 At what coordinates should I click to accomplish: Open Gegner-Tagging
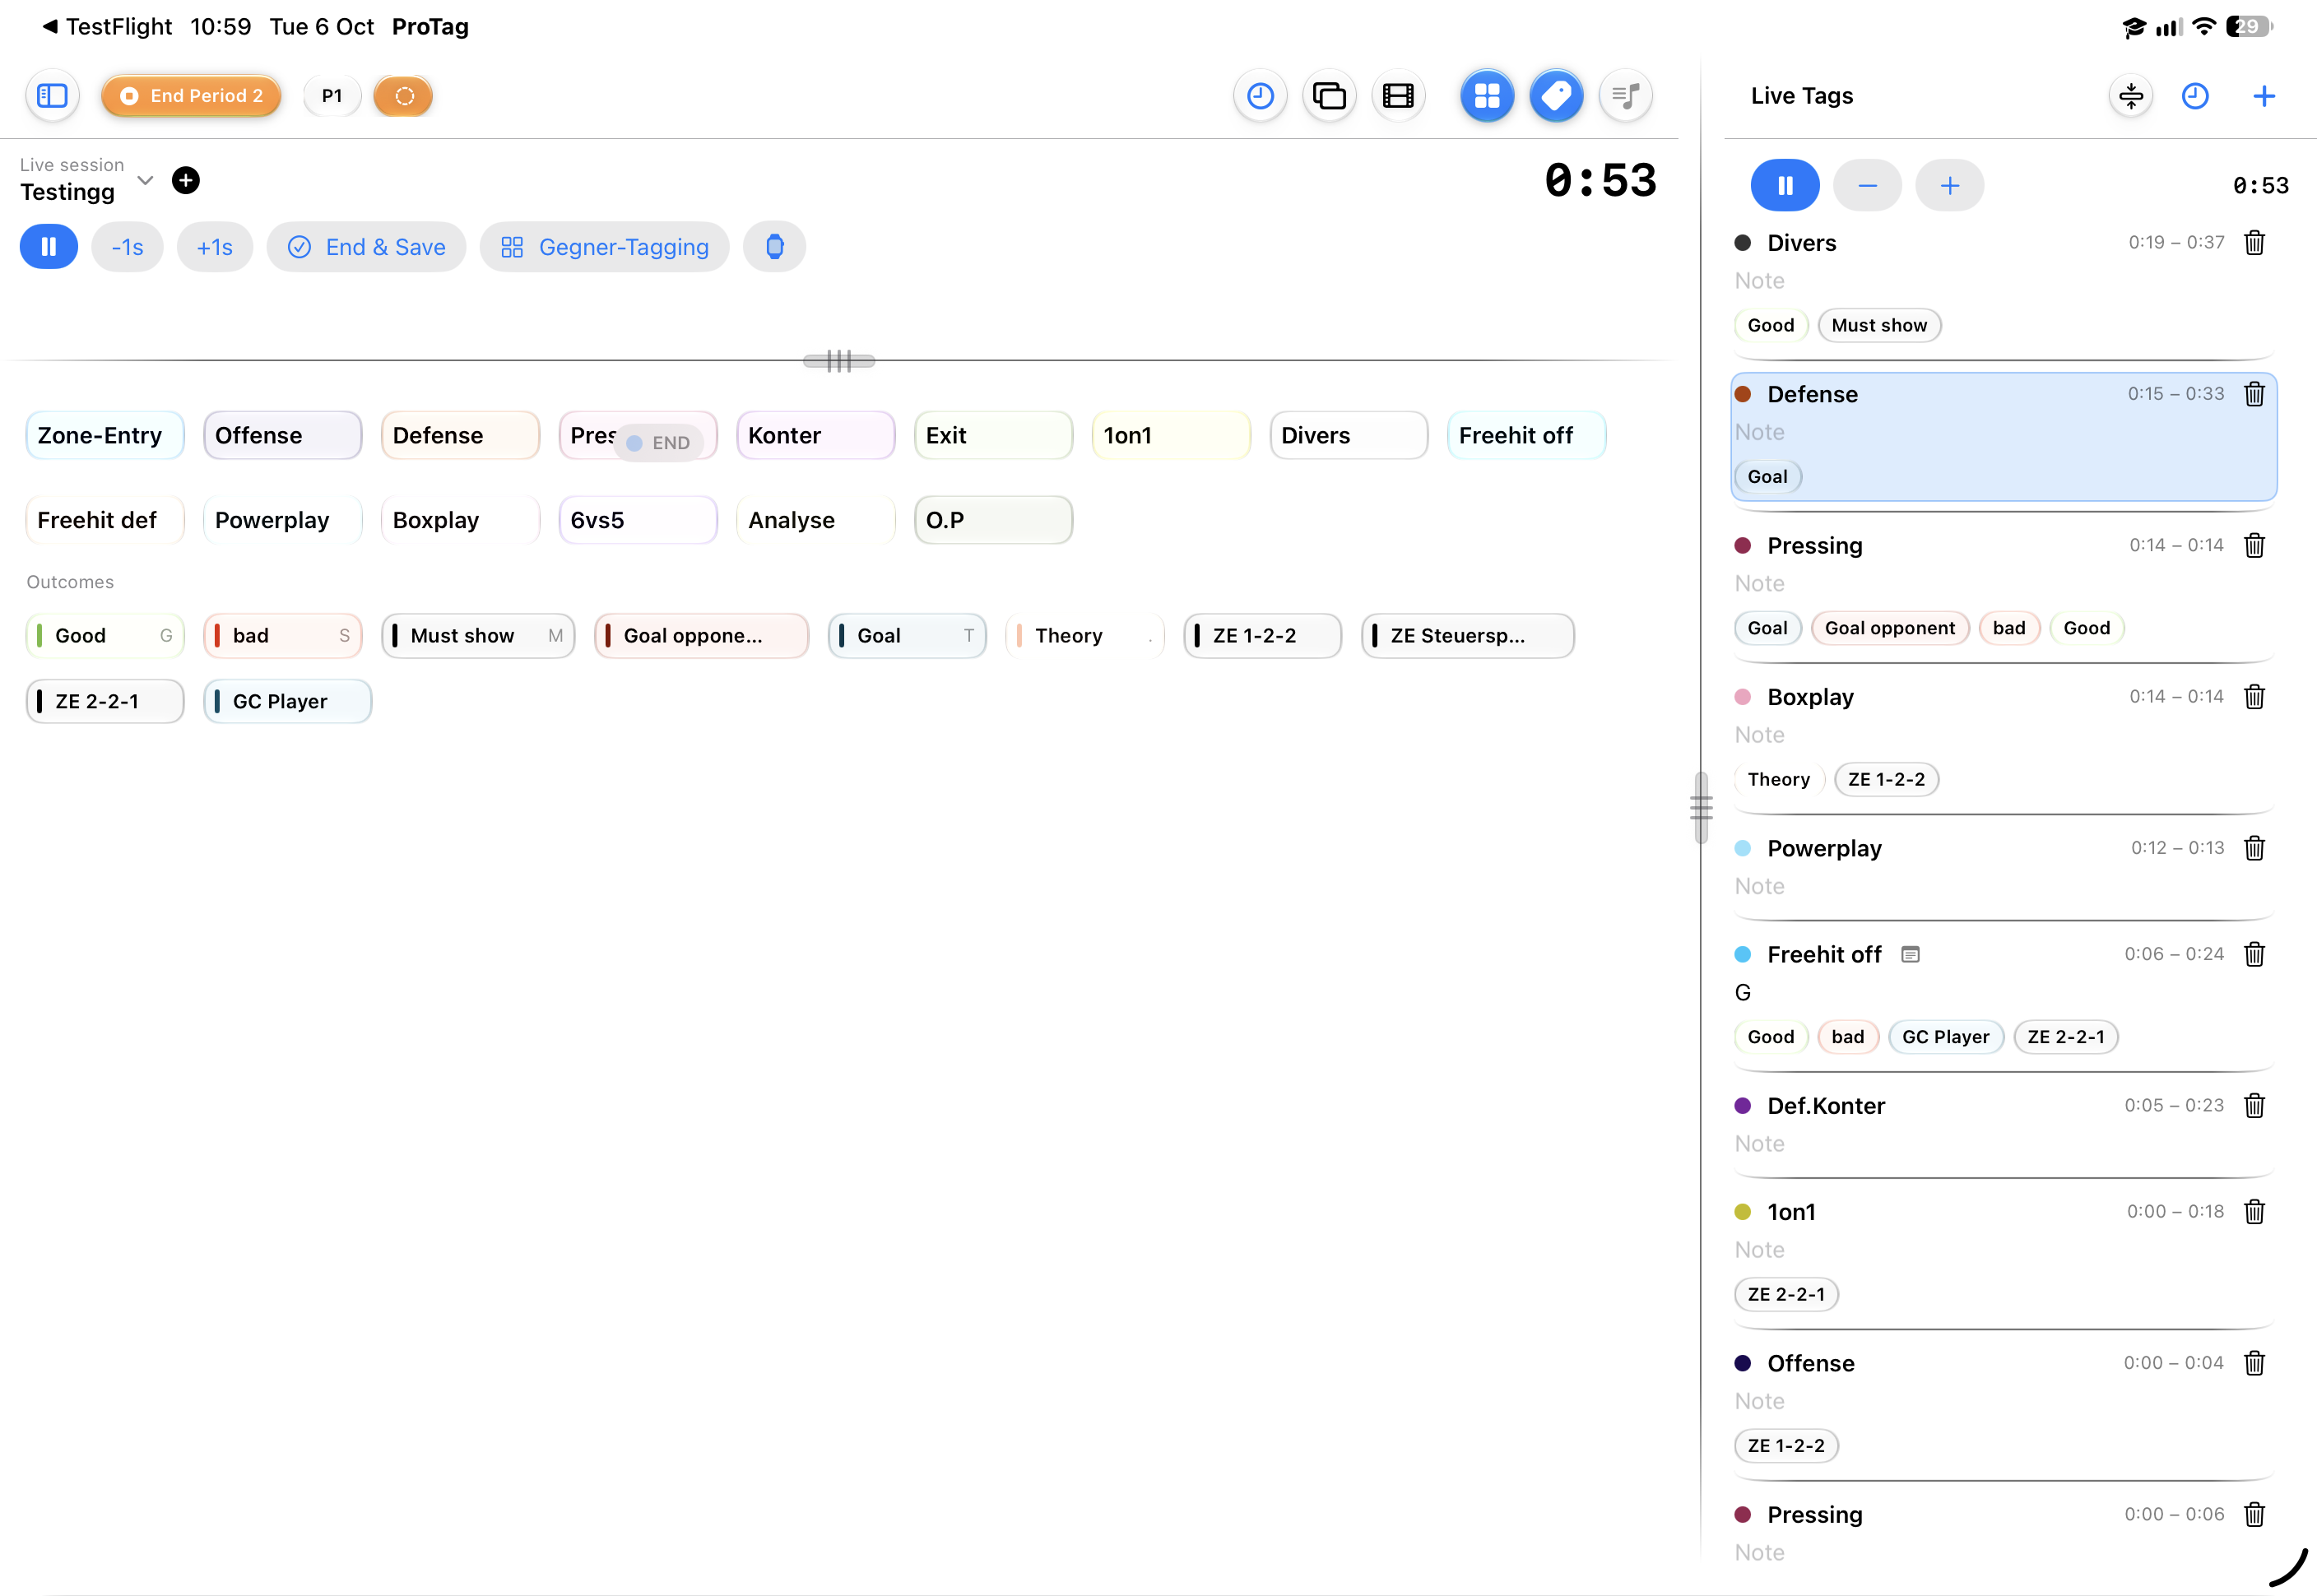click(604, 247)
